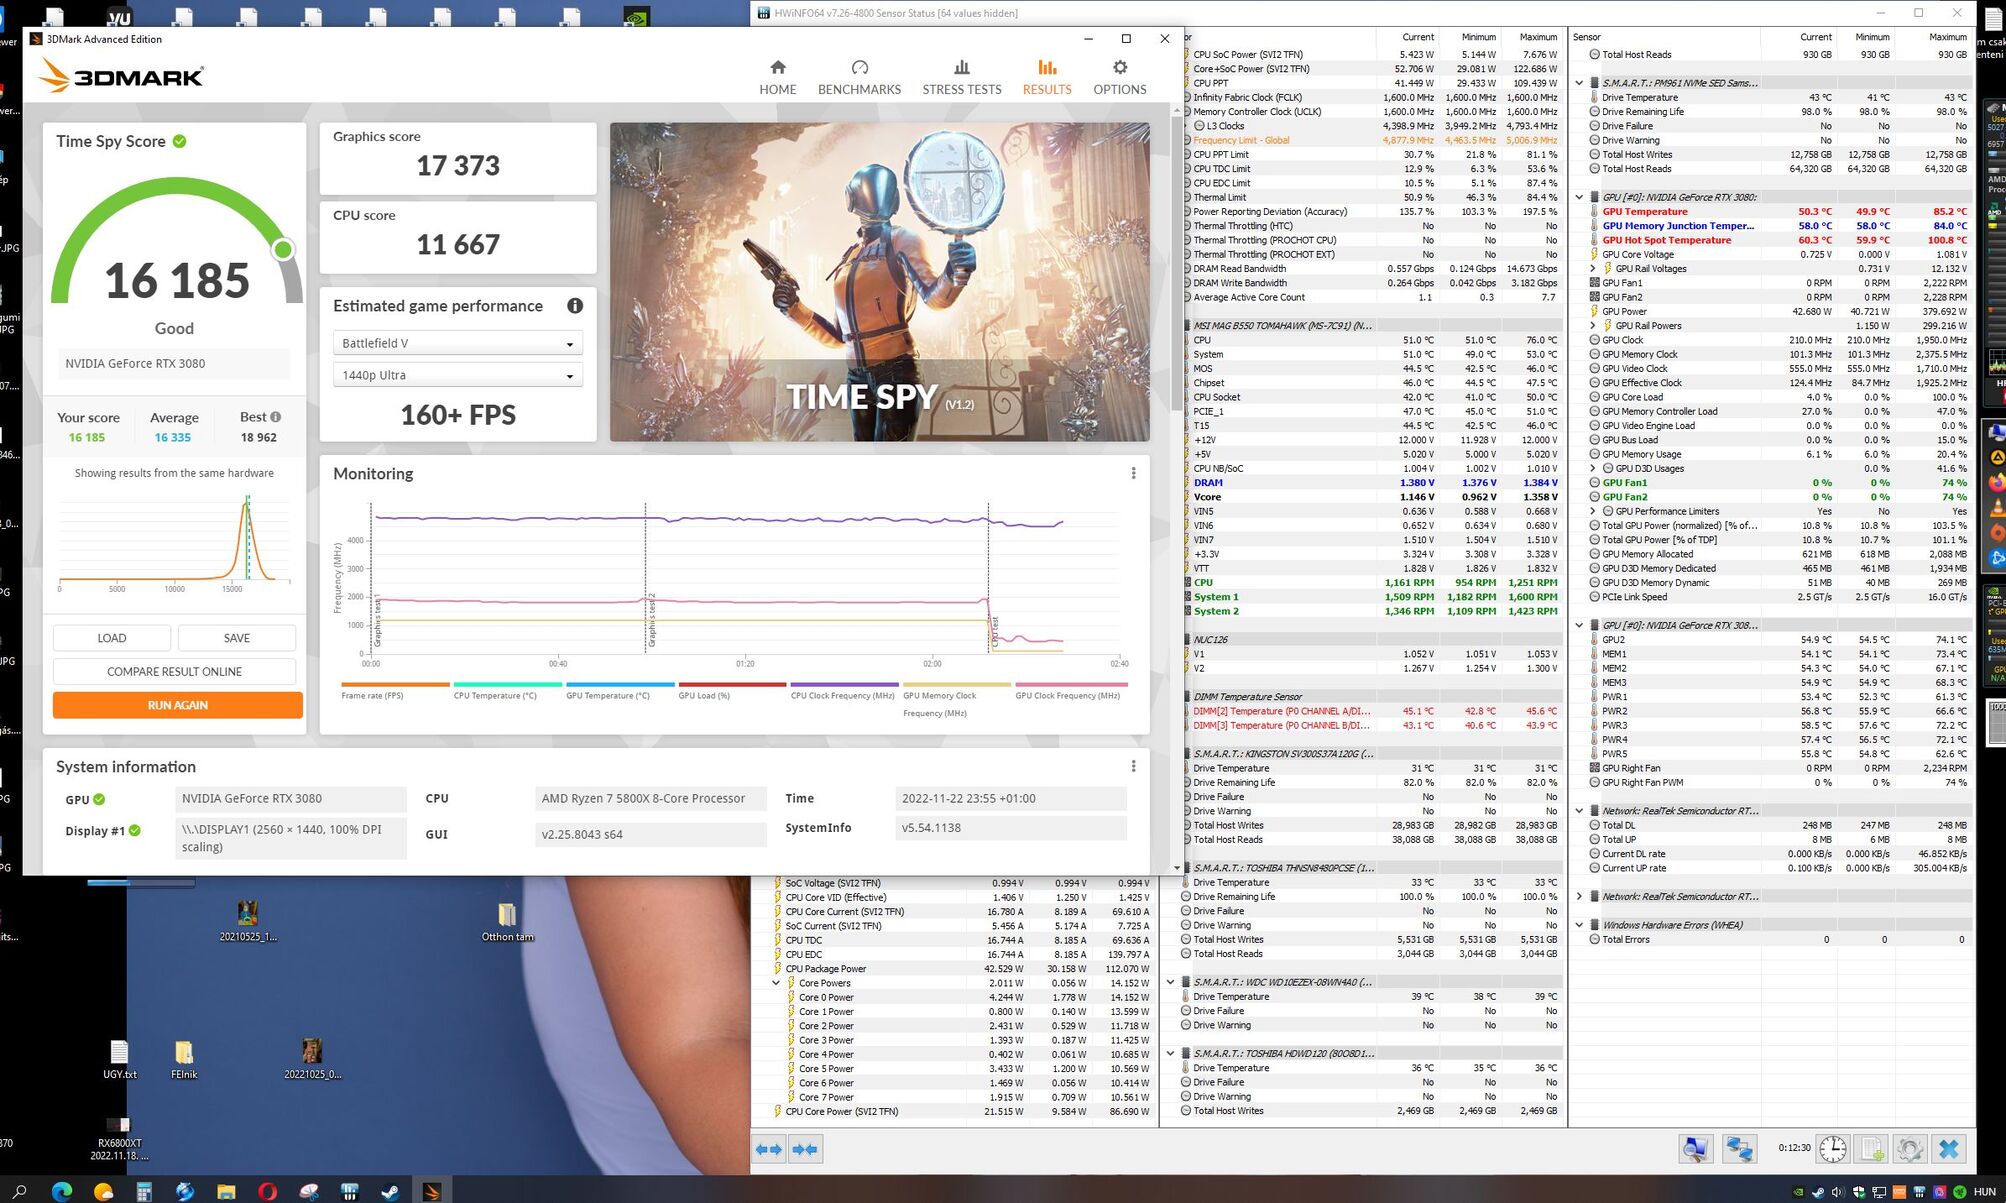Image resolution: width=2006 pixels, height=1203 pixels.
Task: Open the OPTIONS tab in 3DMark
Action: tap(1119, 77)
